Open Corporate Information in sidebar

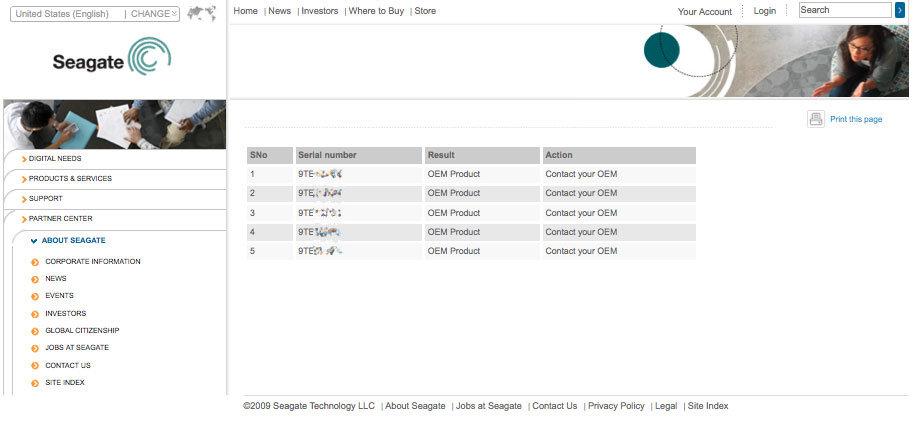pyautogui.click(x=93, y=262)
